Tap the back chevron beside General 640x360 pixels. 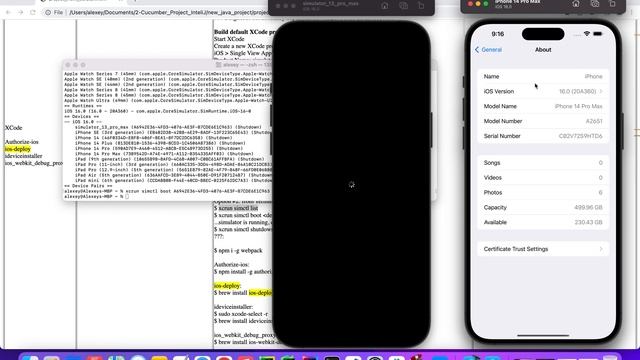[x=477, y=50]
